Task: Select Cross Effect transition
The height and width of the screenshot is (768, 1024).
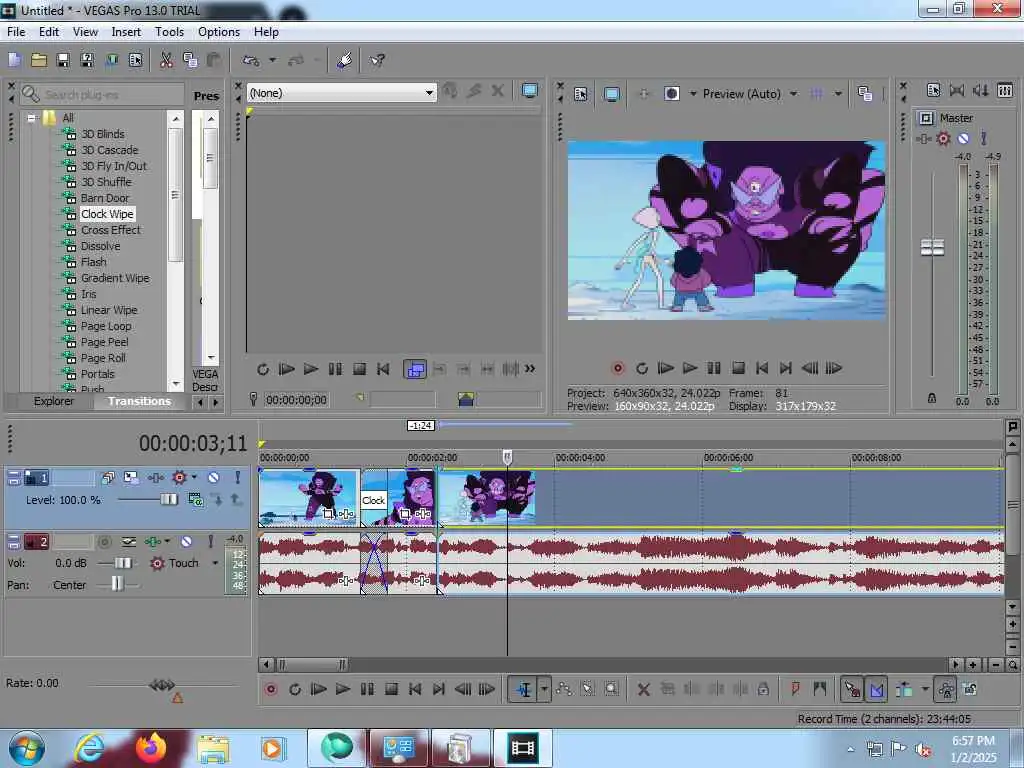Action: (110, 230)
